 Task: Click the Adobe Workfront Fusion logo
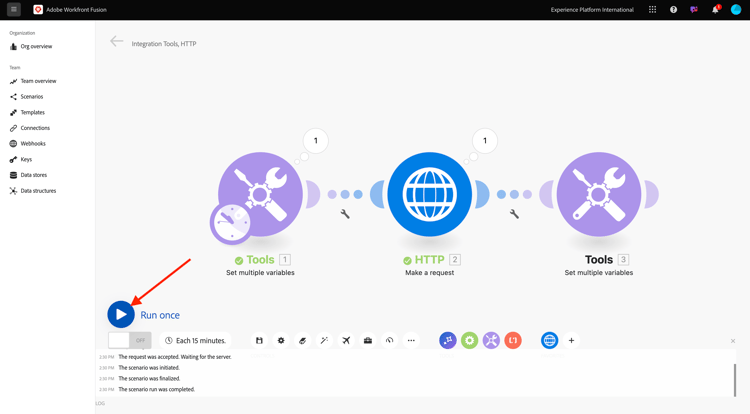pyautogui.click(x=38, y=10)
